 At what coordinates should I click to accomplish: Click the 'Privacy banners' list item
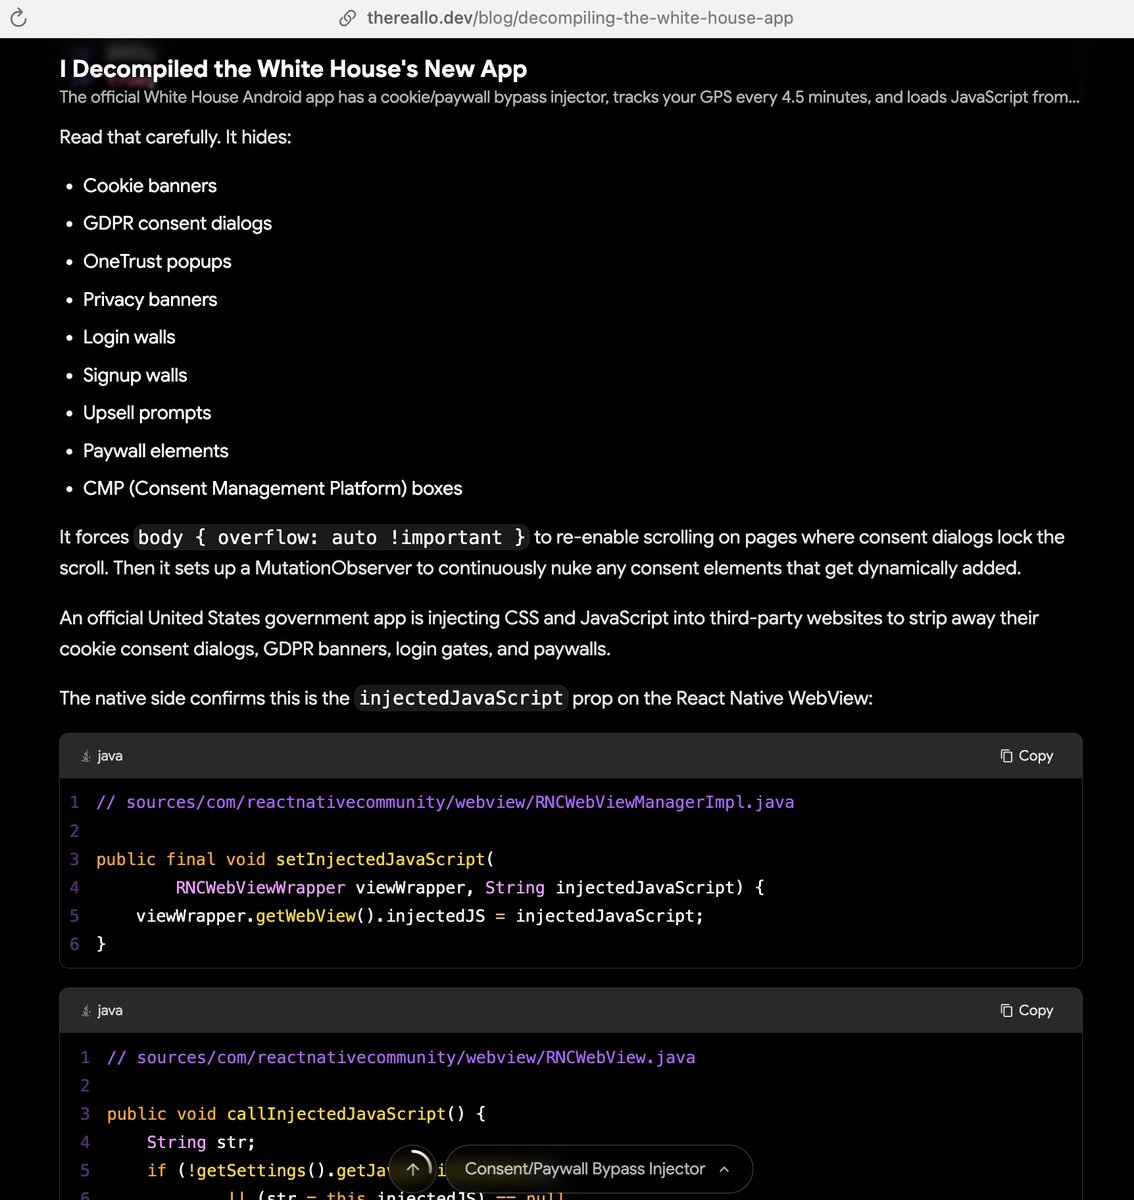tap(150, 300)
